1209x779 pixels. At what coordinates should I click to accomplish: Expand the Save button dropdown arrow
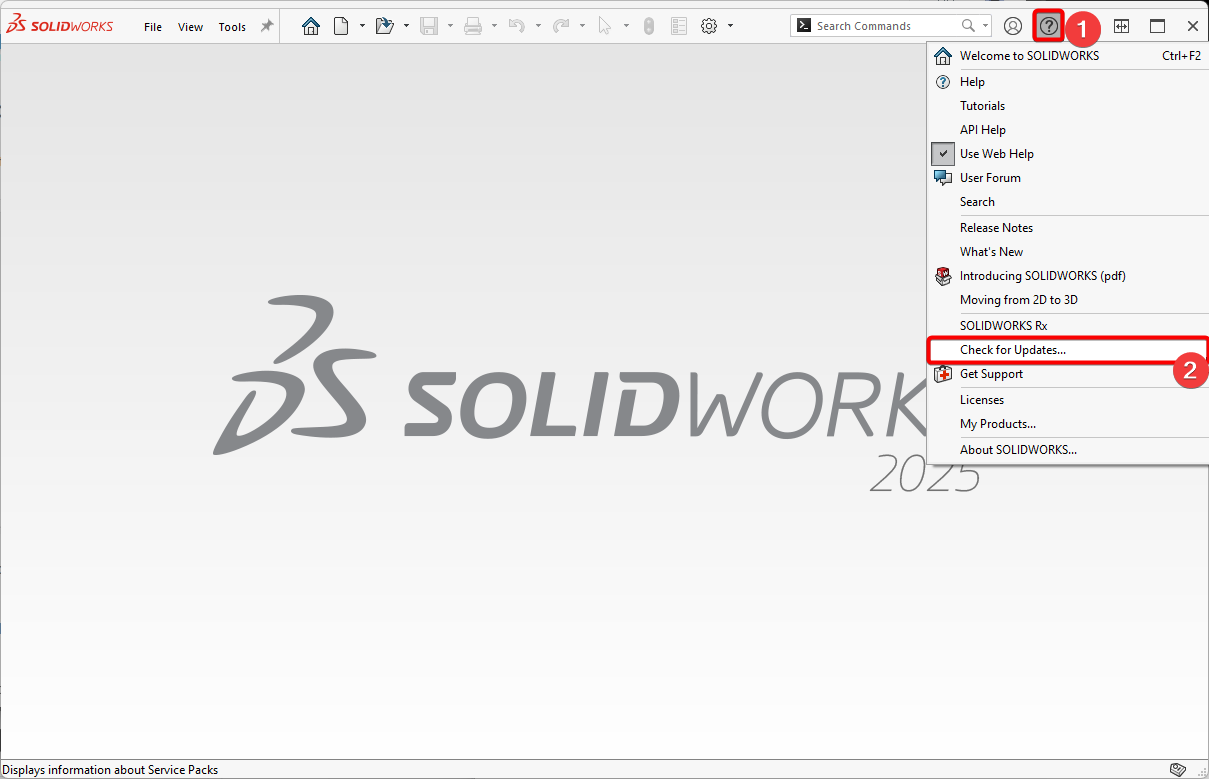tap(451, 26)
